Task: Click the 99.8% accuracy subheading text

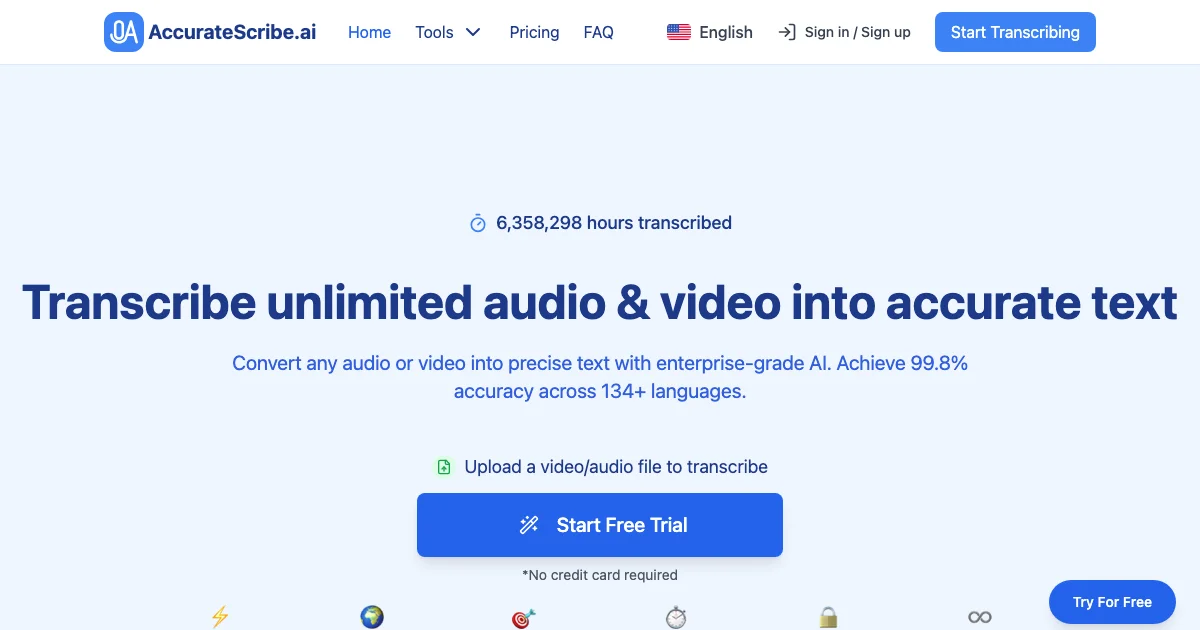Action: pyautogui.click(x=600, y=377)
